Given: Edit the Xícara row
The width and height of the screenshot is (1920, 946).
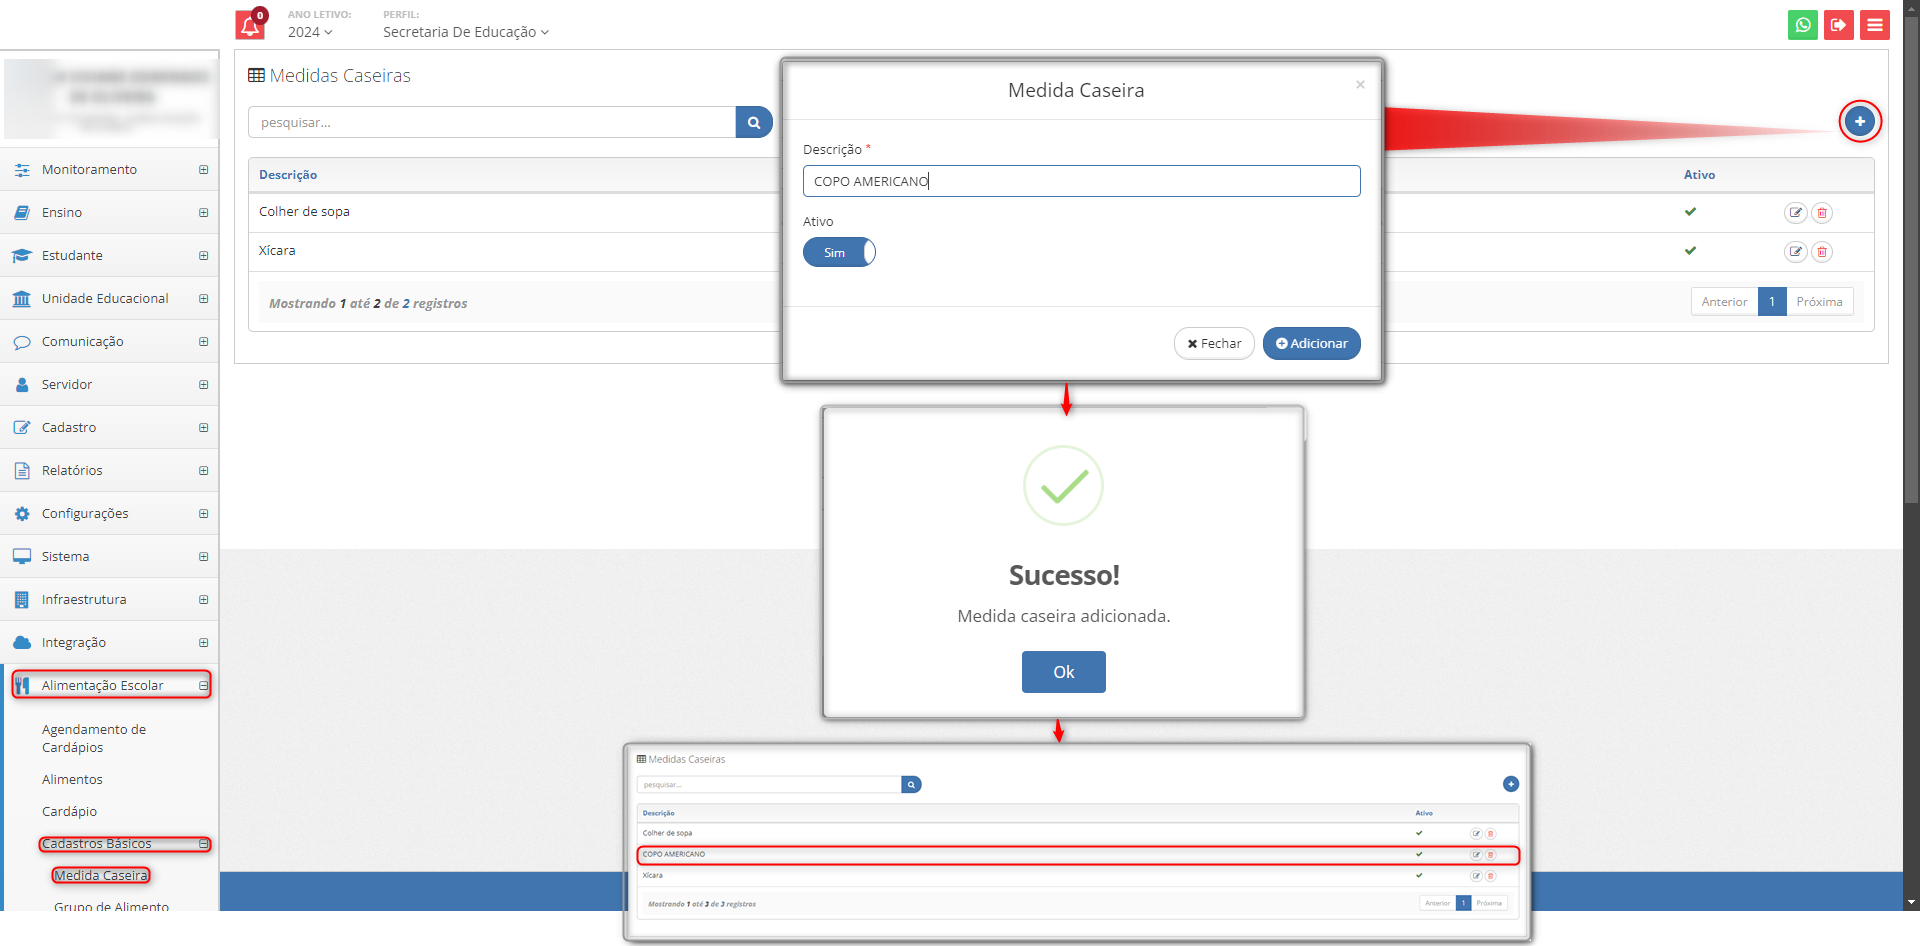Looking at the screenshot, I should 1796,251.
